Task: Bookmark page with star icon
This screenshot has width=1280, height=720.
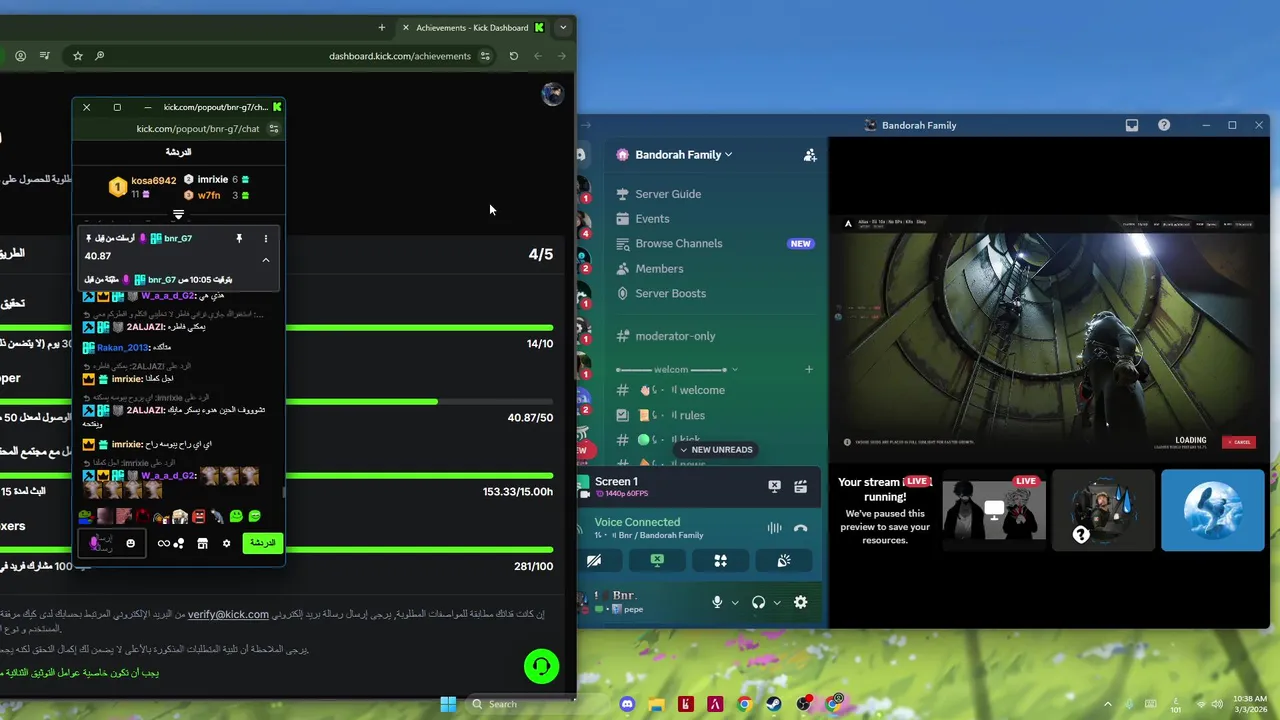Action: (x=78, y=56)
